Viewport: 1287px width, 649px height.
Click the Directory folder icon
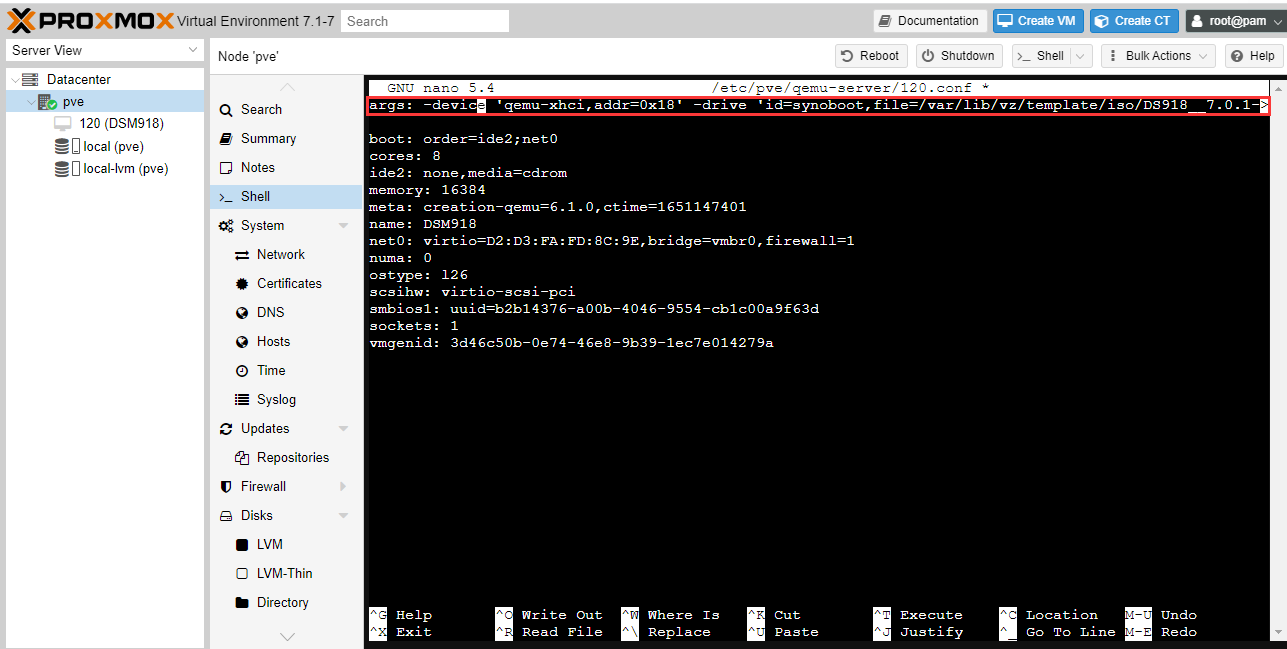point(241,603)
